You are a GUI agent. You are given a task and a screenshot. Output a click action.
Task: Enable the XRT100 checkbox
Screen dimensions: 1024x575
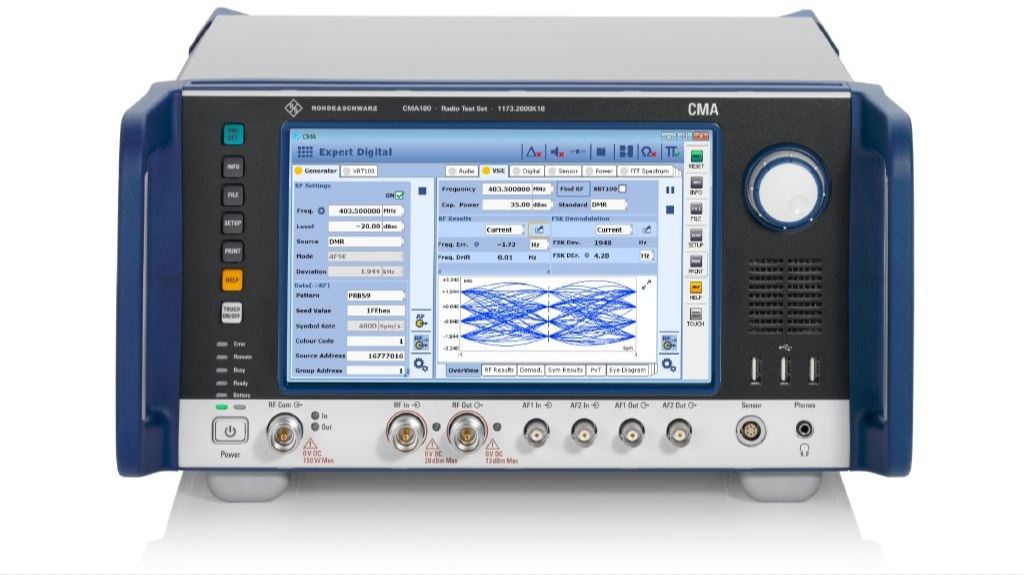point(622,188)
